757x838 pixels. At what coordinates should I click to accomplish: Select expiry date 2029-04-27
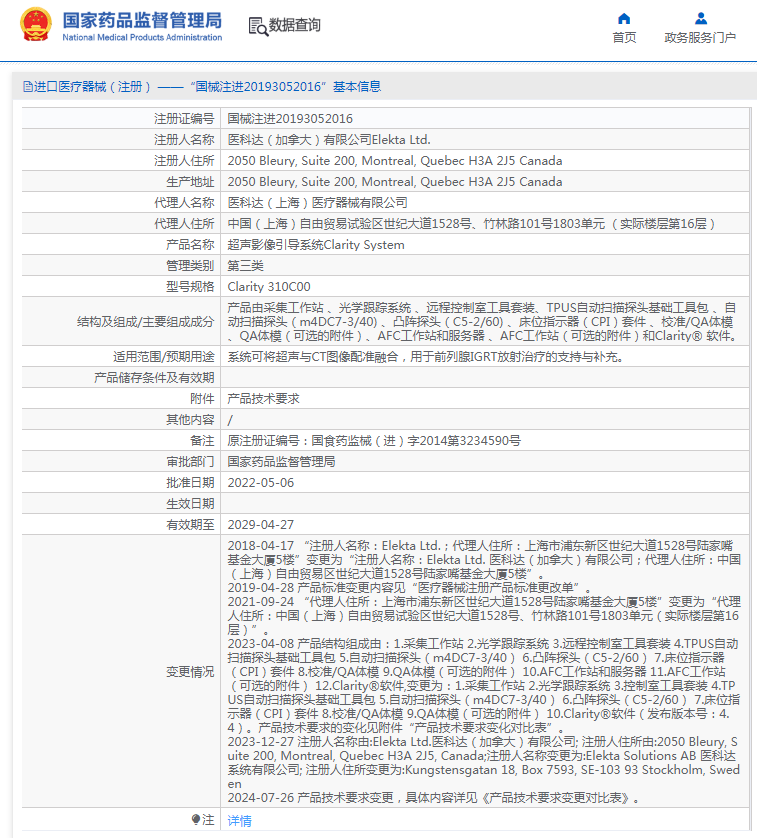pyautogui.click(x=261, y=525)
